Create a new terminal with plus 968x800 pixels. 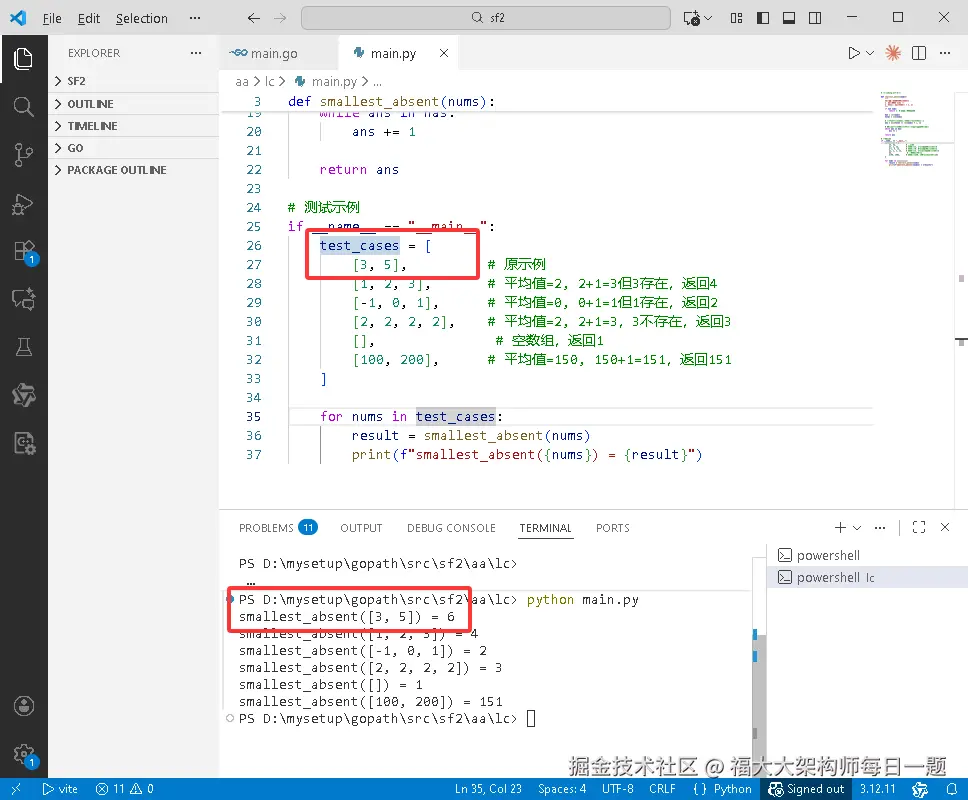click(840, 527)
